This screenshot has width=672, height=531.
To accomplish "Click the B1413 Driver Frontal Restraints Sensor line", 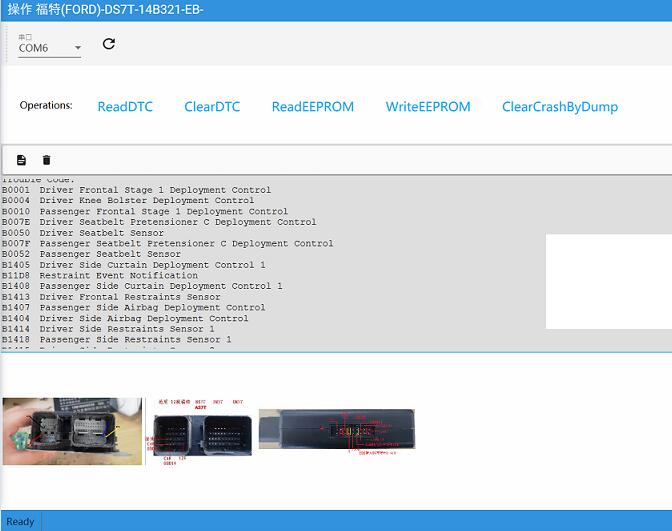I will coord(111,297).
